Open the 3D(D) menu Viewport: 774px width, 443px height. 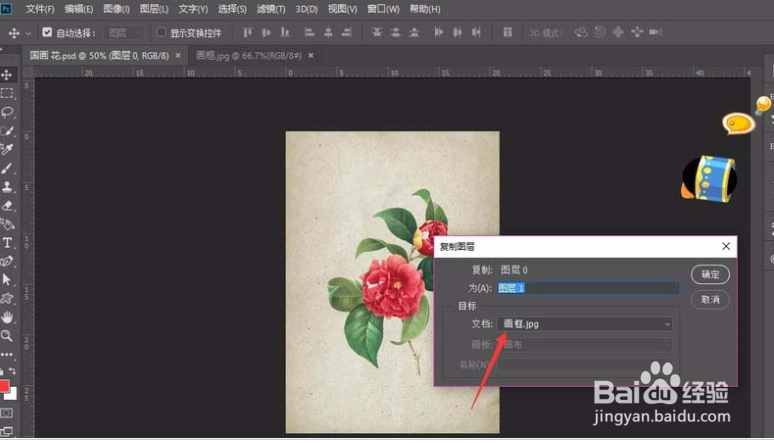(307, 9)
